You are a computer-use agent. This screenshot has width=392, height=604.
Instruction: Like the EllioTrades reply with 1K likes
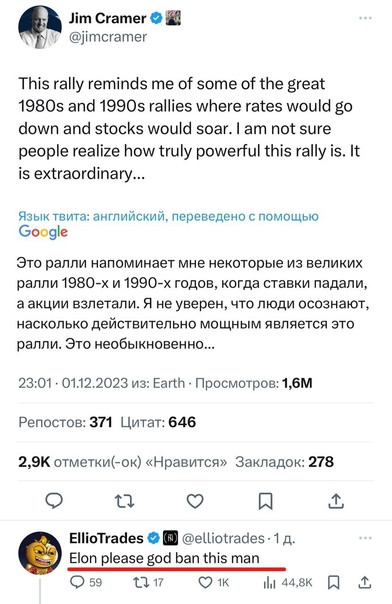[214, 582]
